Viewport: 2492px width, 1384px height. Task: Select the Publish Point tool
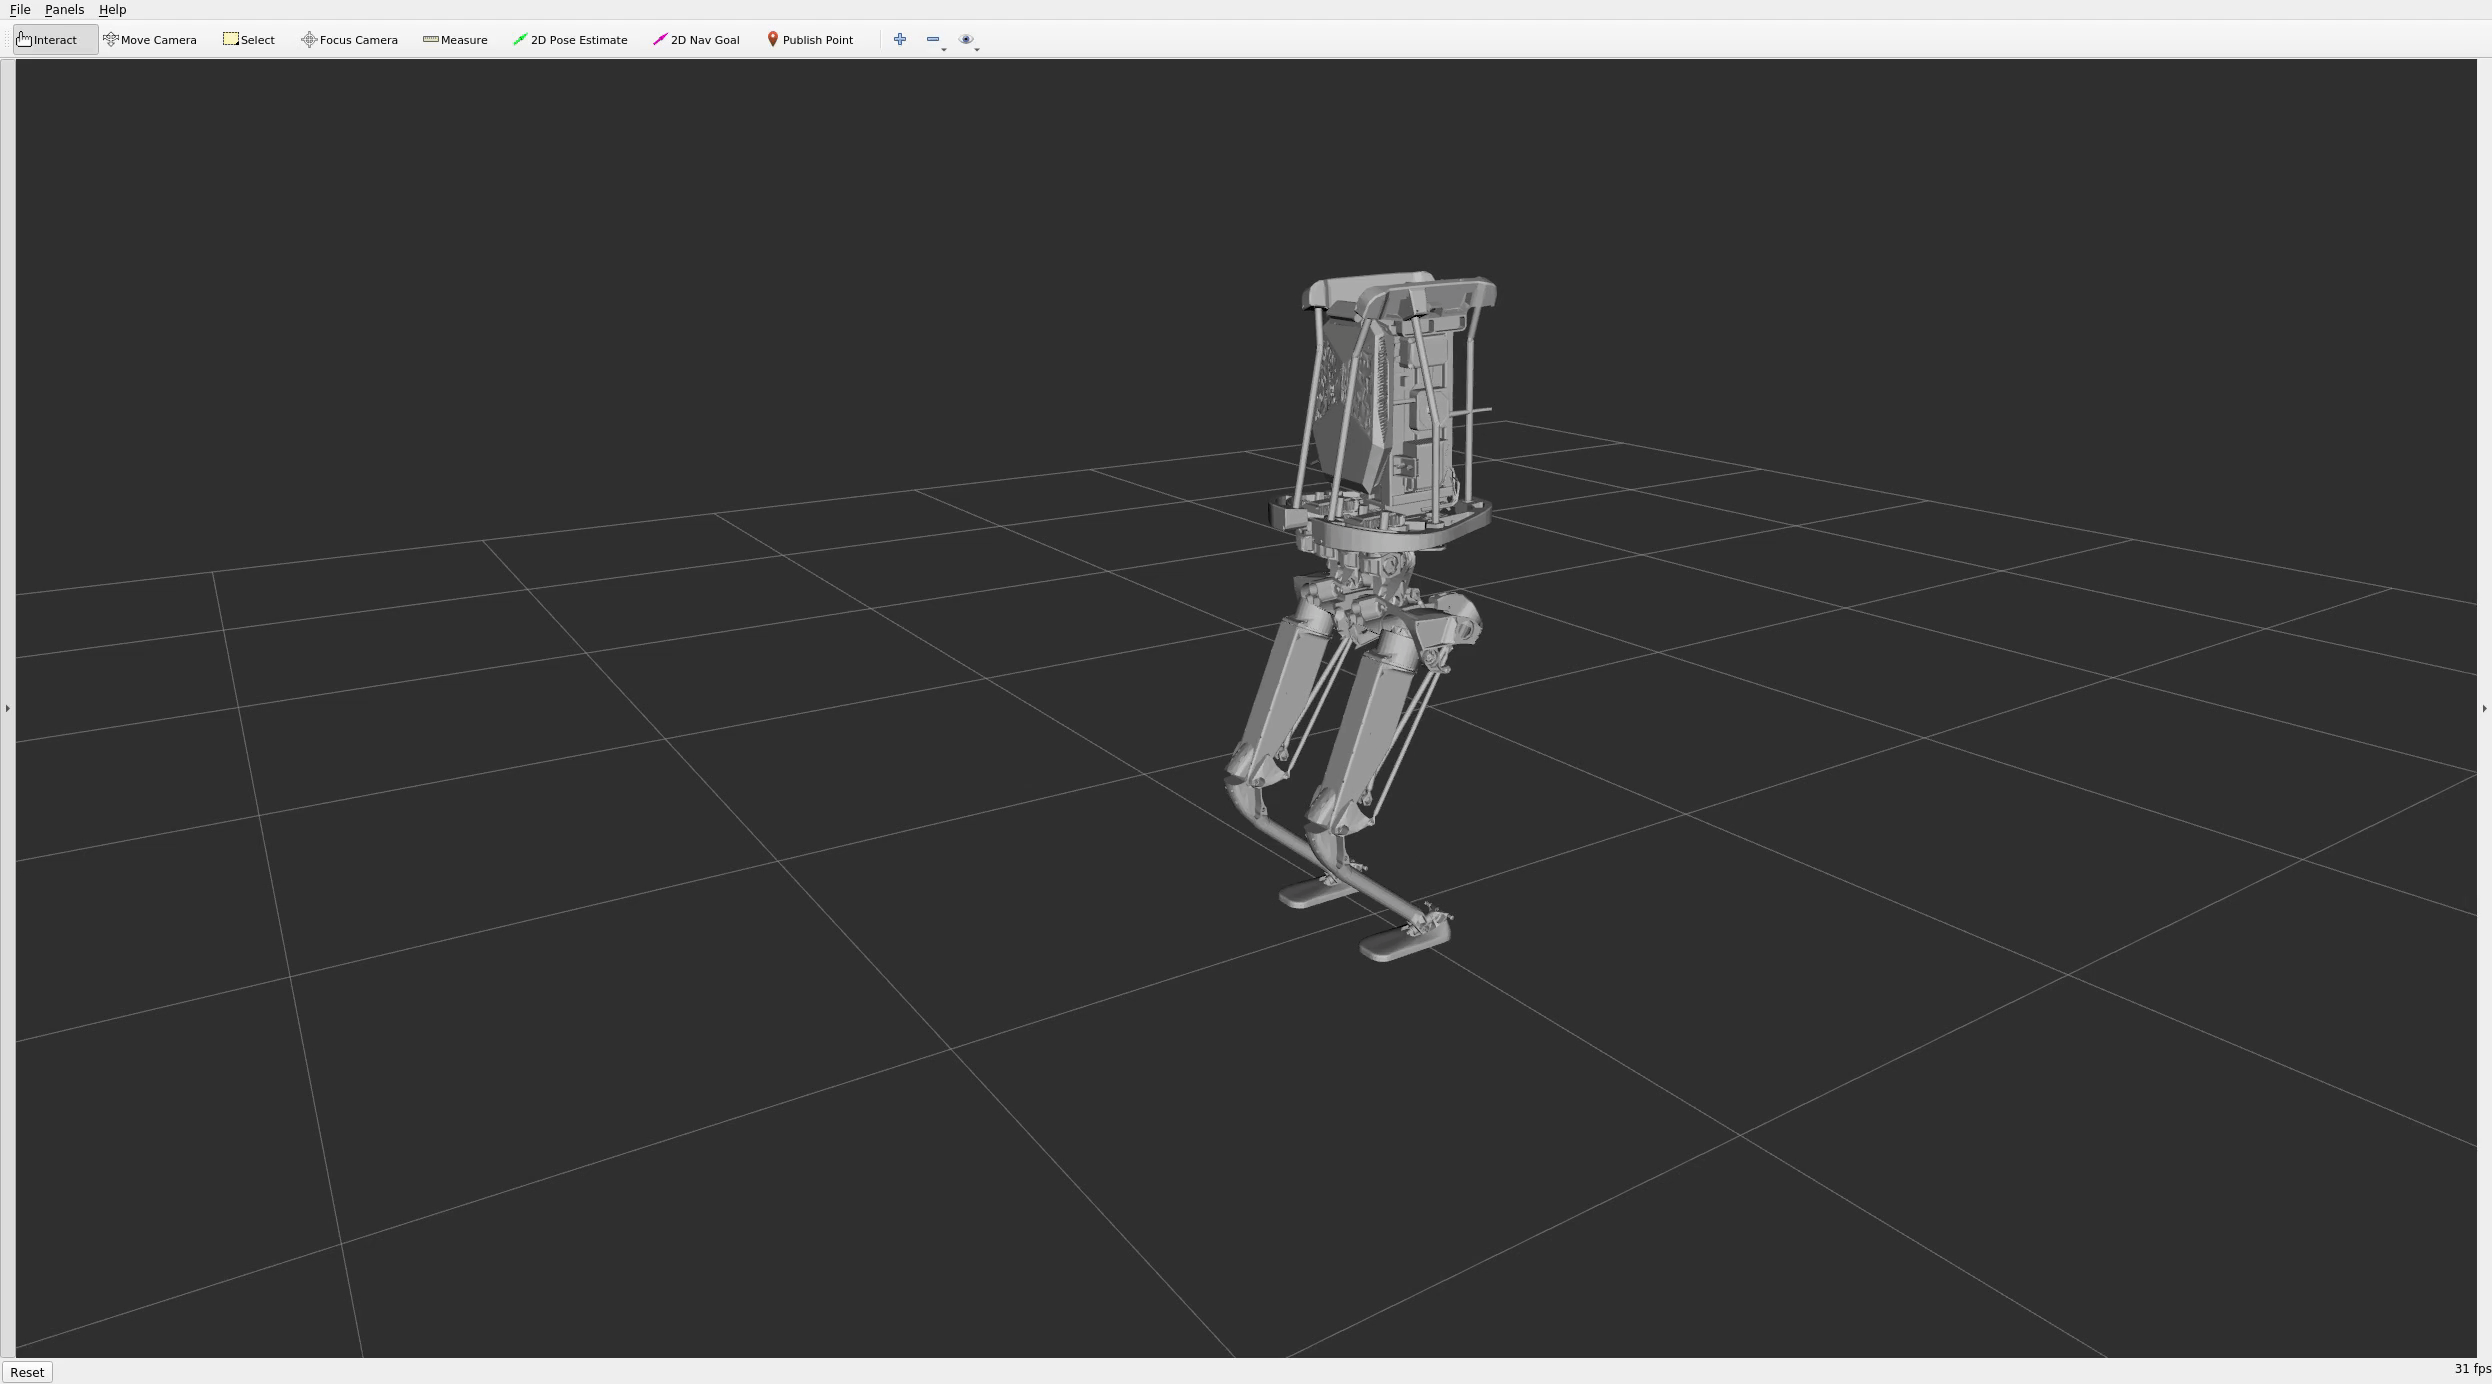[810, 39]
